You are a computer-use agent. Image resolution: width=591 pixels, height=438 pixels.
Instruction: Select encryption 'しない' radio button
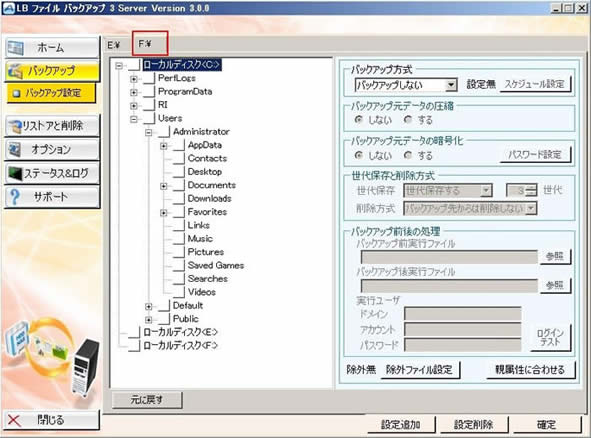point(359,155)
